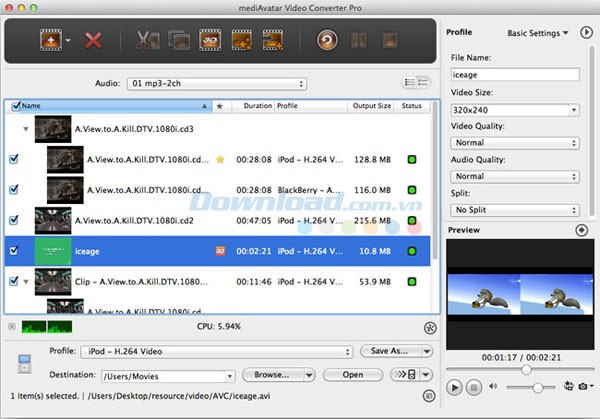Click the circular arrow to collapse Profile panel
Image resolution: width=600 pixels, height=419 pixels.
pos(586,33)
